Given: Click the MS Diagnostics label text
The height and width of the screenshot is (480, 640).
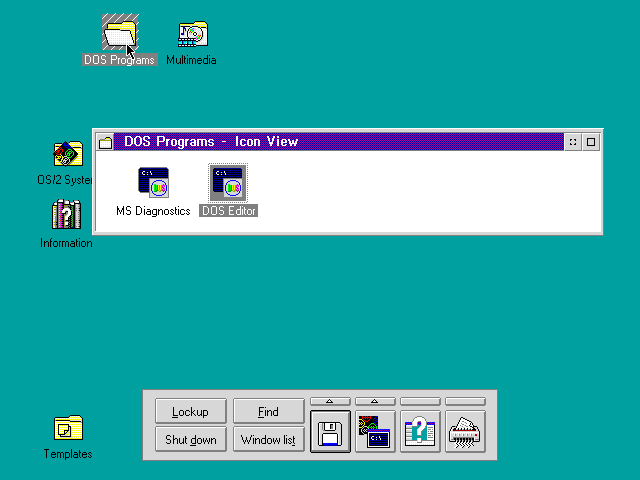Looking at the screenshot, I should click(153, 211).
